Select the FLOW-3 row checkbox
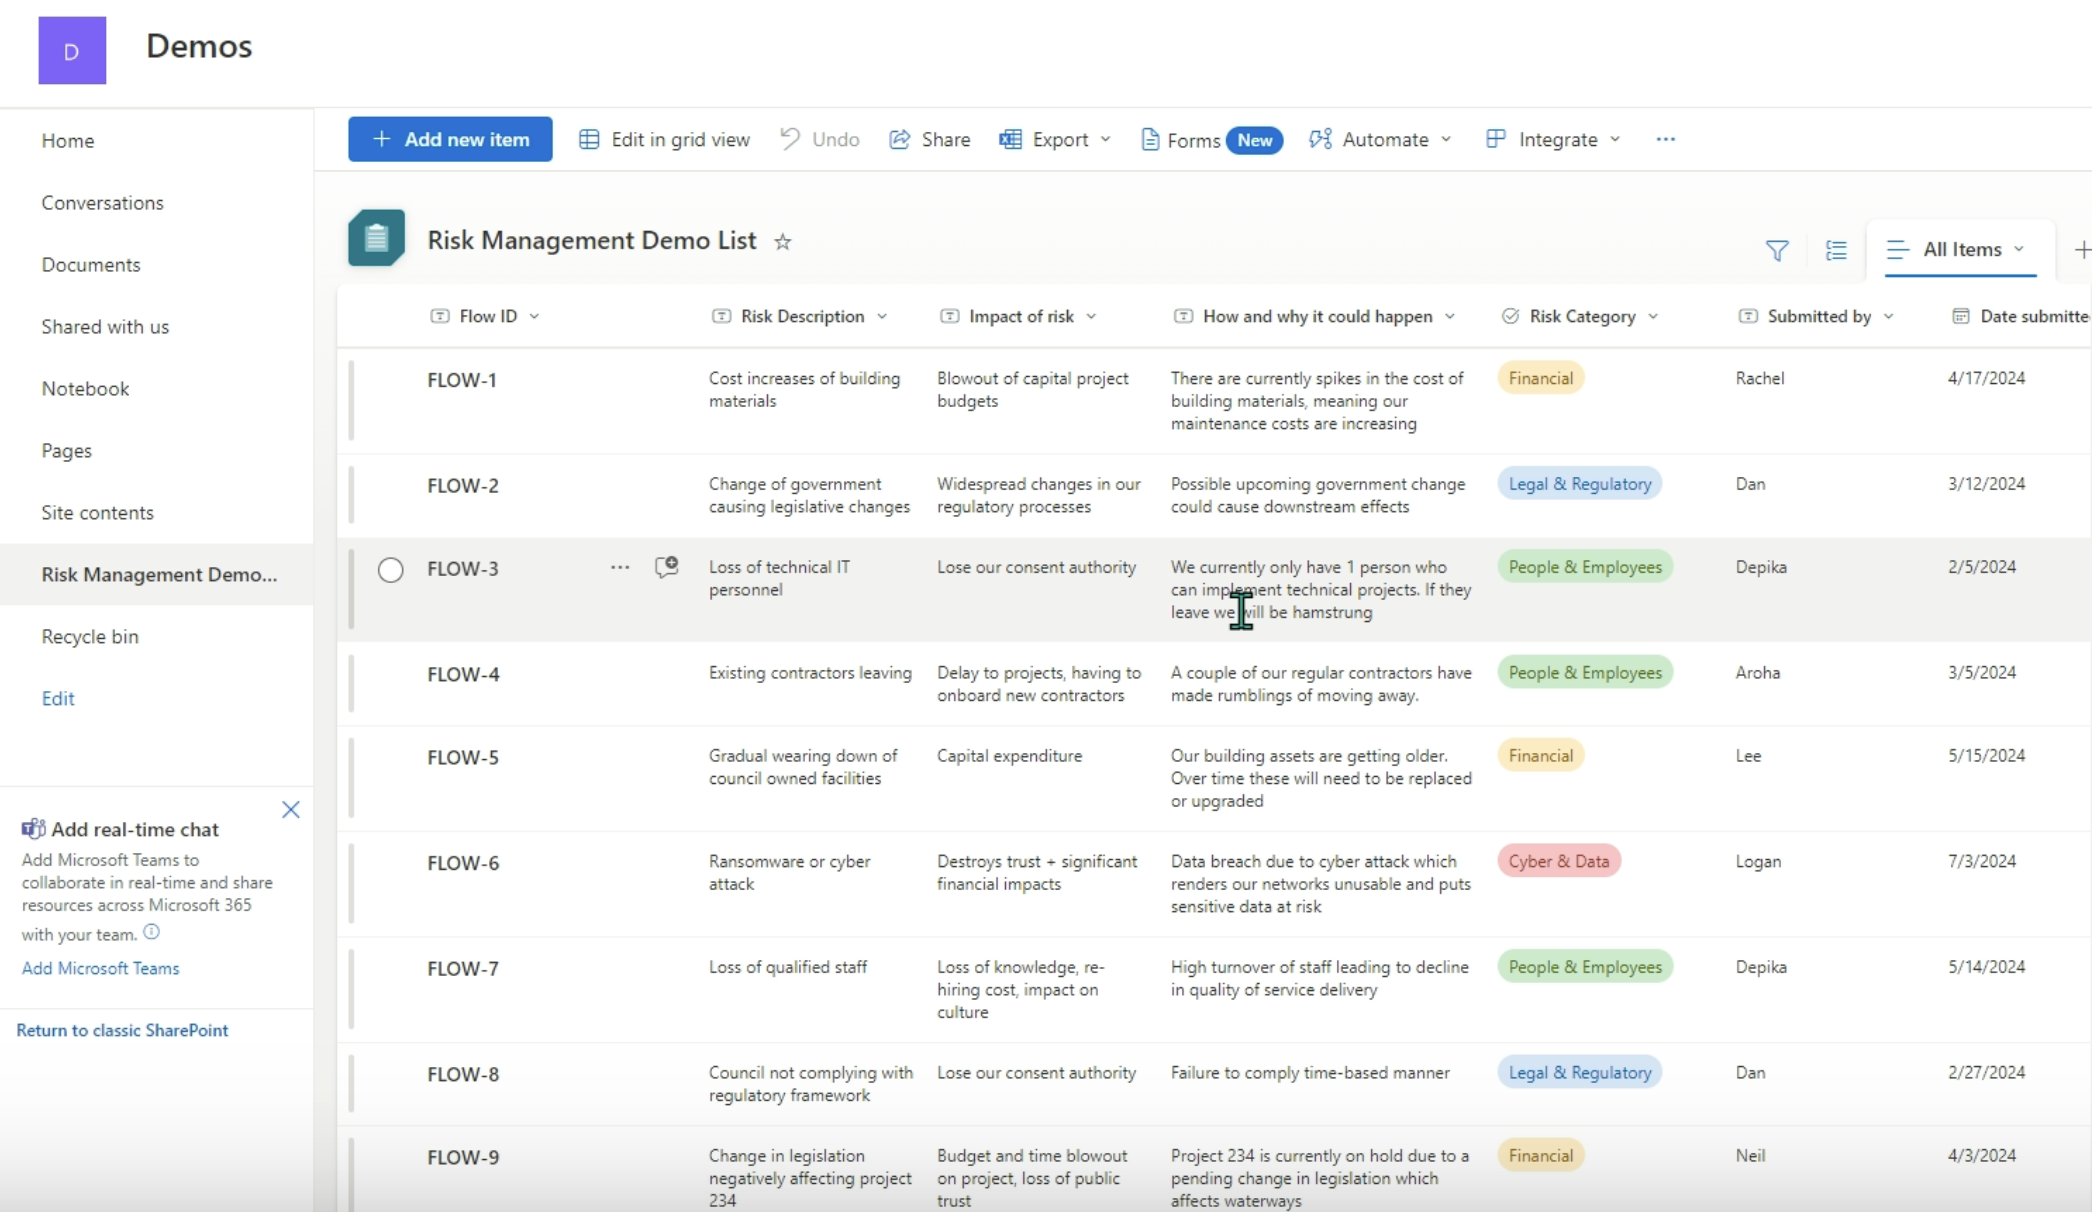 [x=390, y=569]
